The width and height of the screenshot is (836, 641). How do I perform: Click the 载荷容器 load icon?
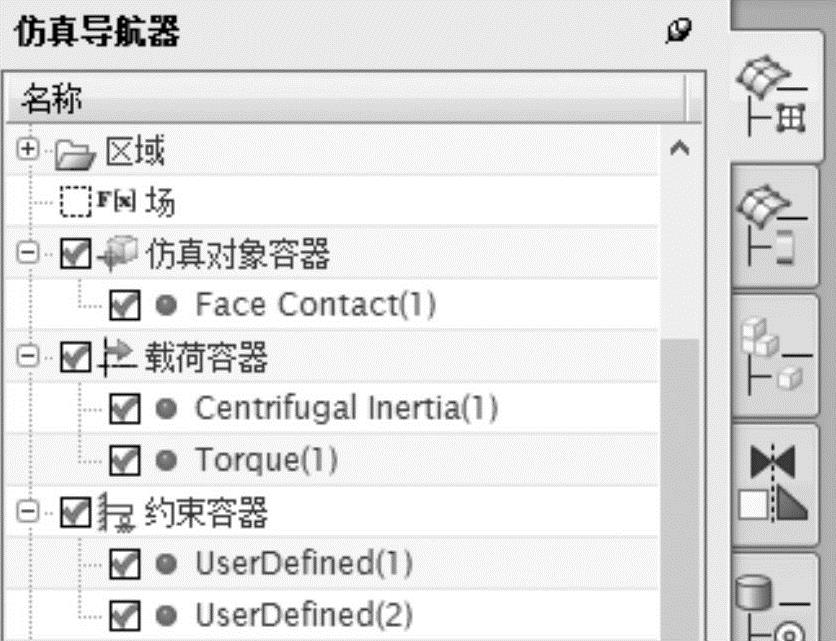pos(118,357)
